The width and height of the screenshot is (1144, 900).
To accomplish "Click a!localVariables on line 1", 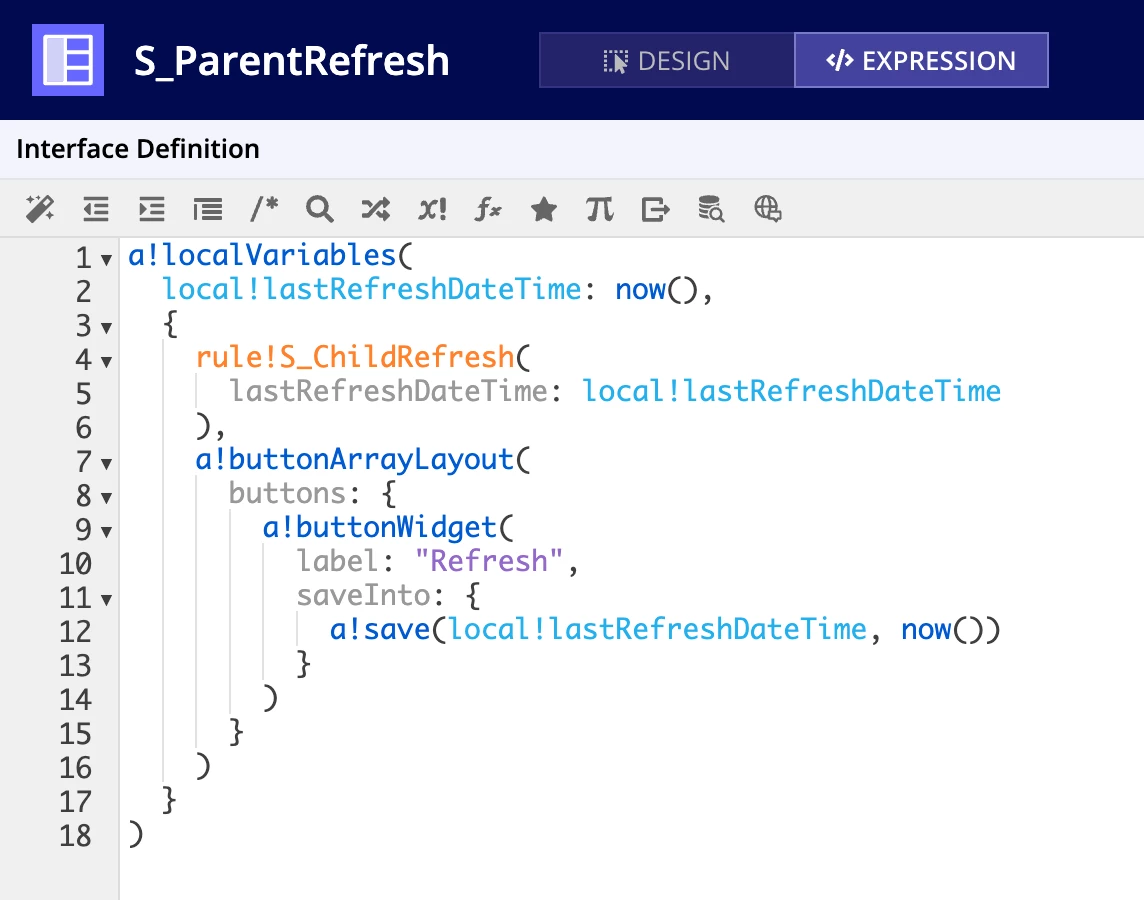I will [x=262, y=255].
